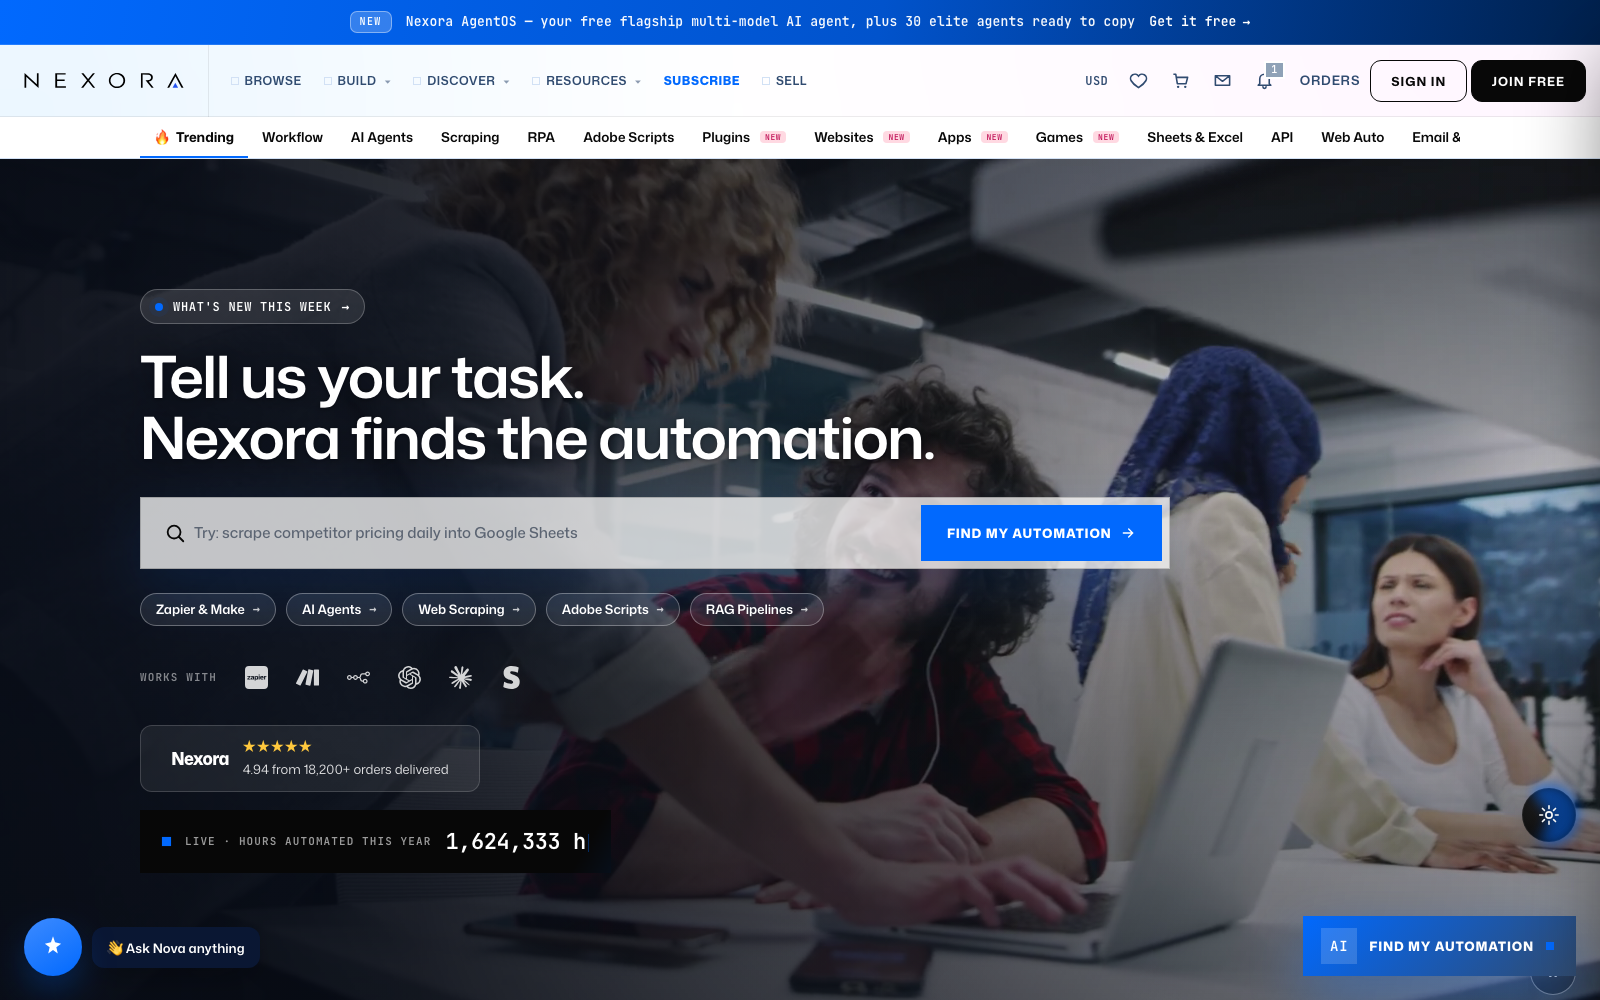This screenshot has width=1600, height=1000.
Task: Select the Apps category tab
Action: (x=971, y=138)
